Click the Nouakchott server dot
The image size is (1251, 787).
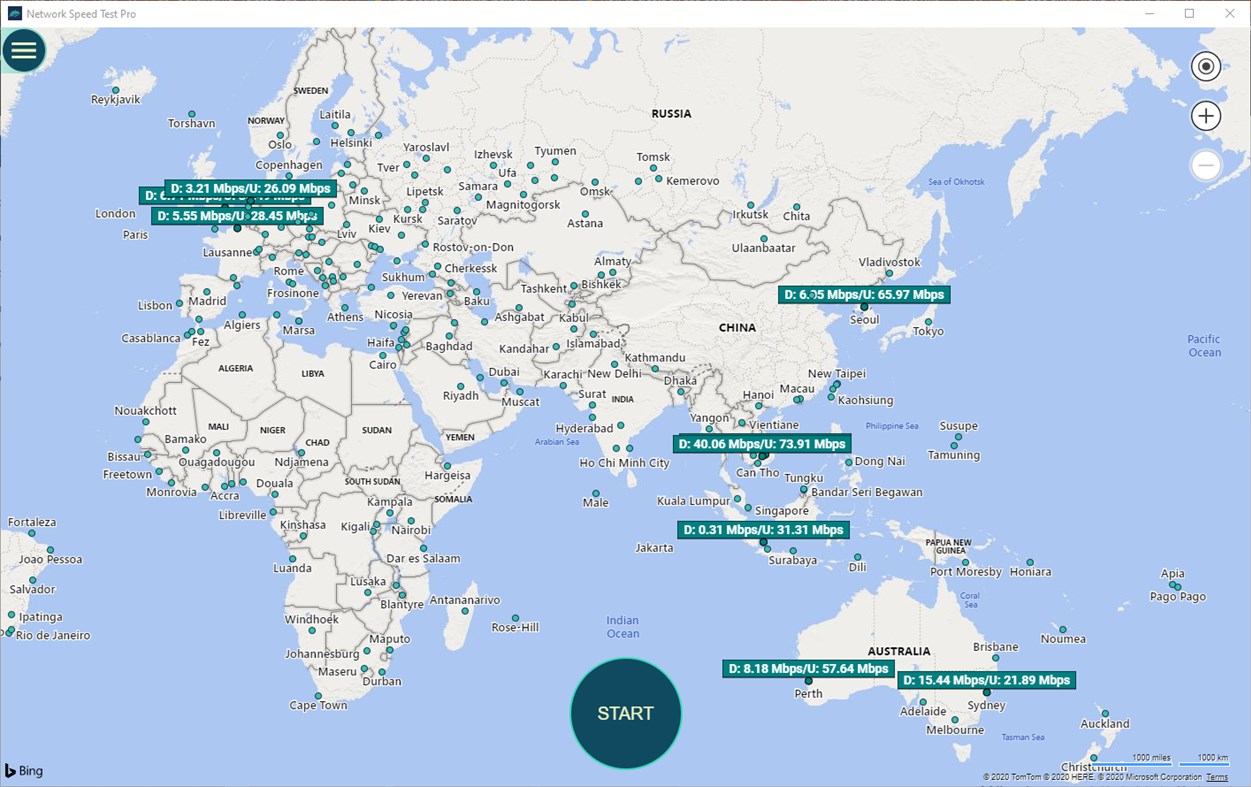146,423
